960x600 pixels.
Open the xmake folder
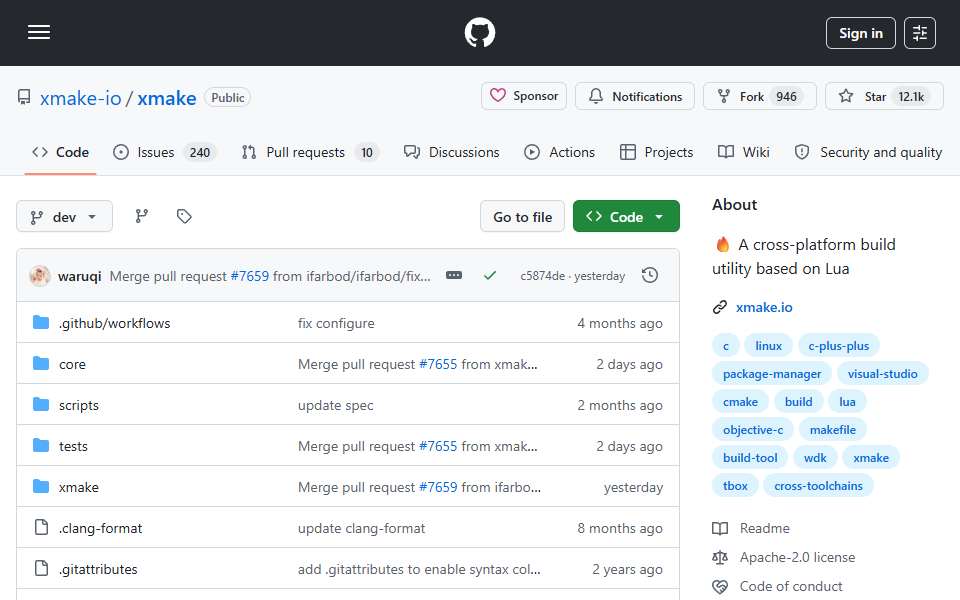pos(78,487)
